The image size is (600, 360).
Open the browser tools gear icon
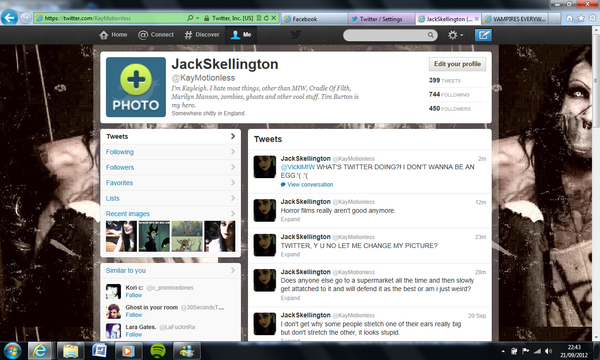(592, 18)
